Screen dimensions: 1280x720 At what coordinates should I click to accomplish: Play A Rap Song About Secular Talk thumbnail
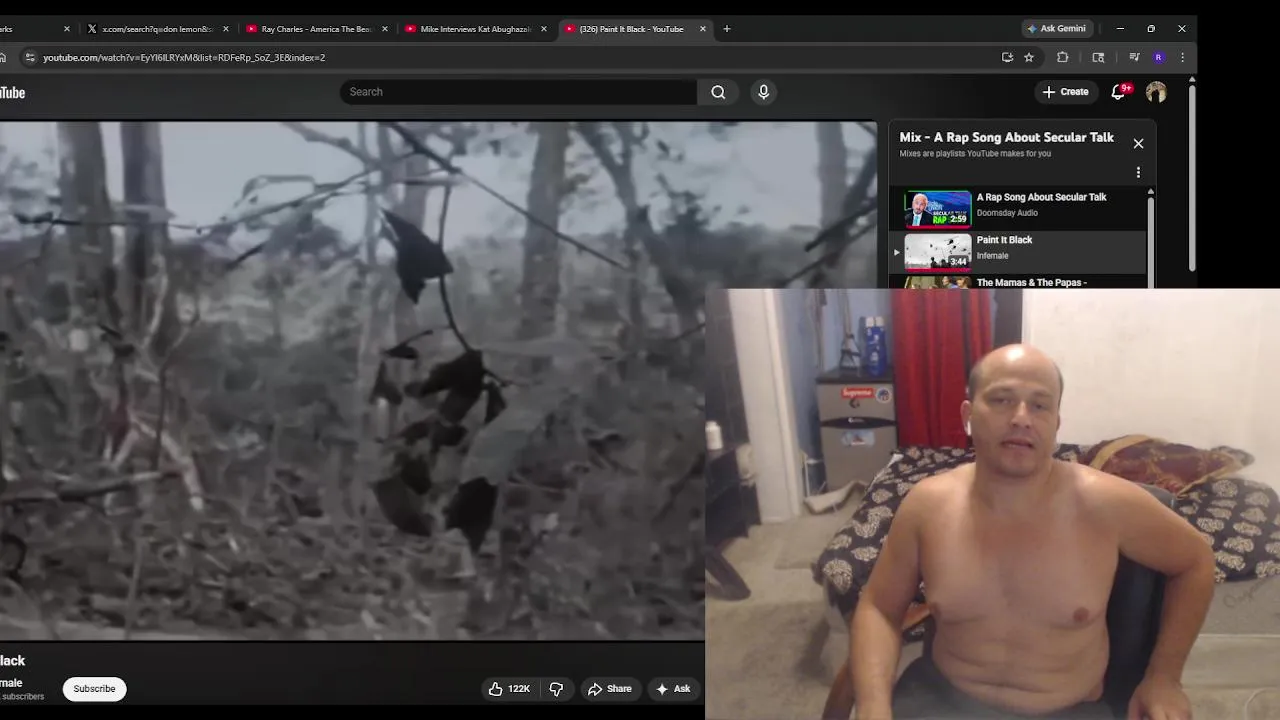point(938,209)
